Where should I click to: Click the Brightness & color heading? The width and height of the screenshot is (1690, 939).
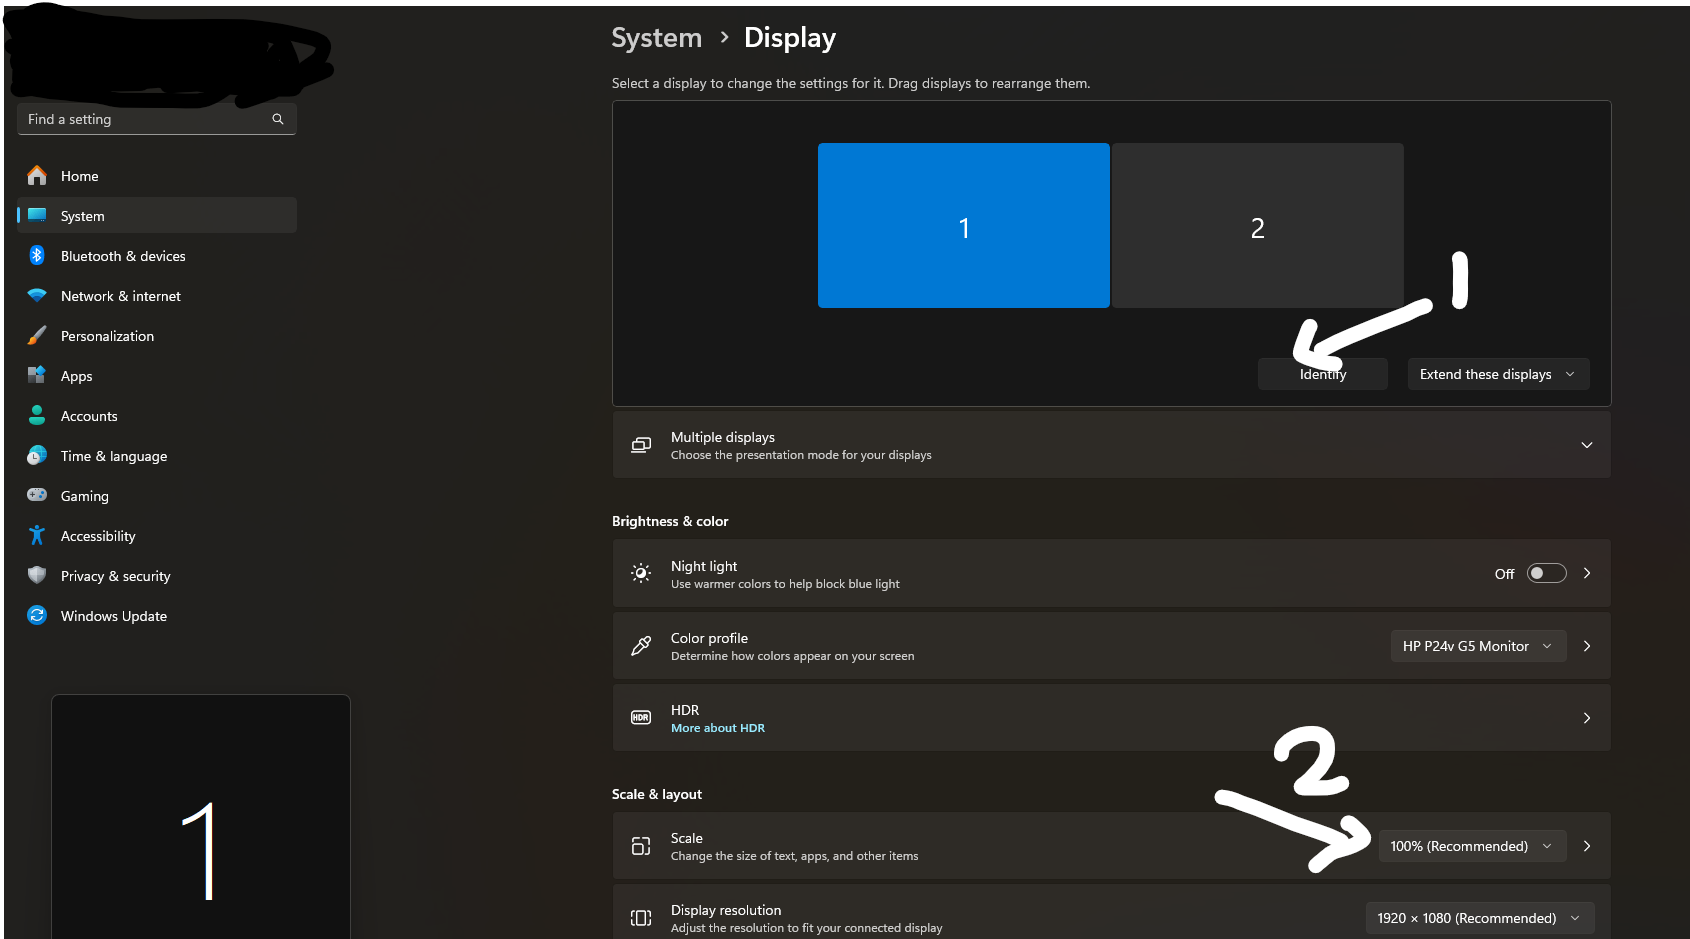tap(670, 521)
